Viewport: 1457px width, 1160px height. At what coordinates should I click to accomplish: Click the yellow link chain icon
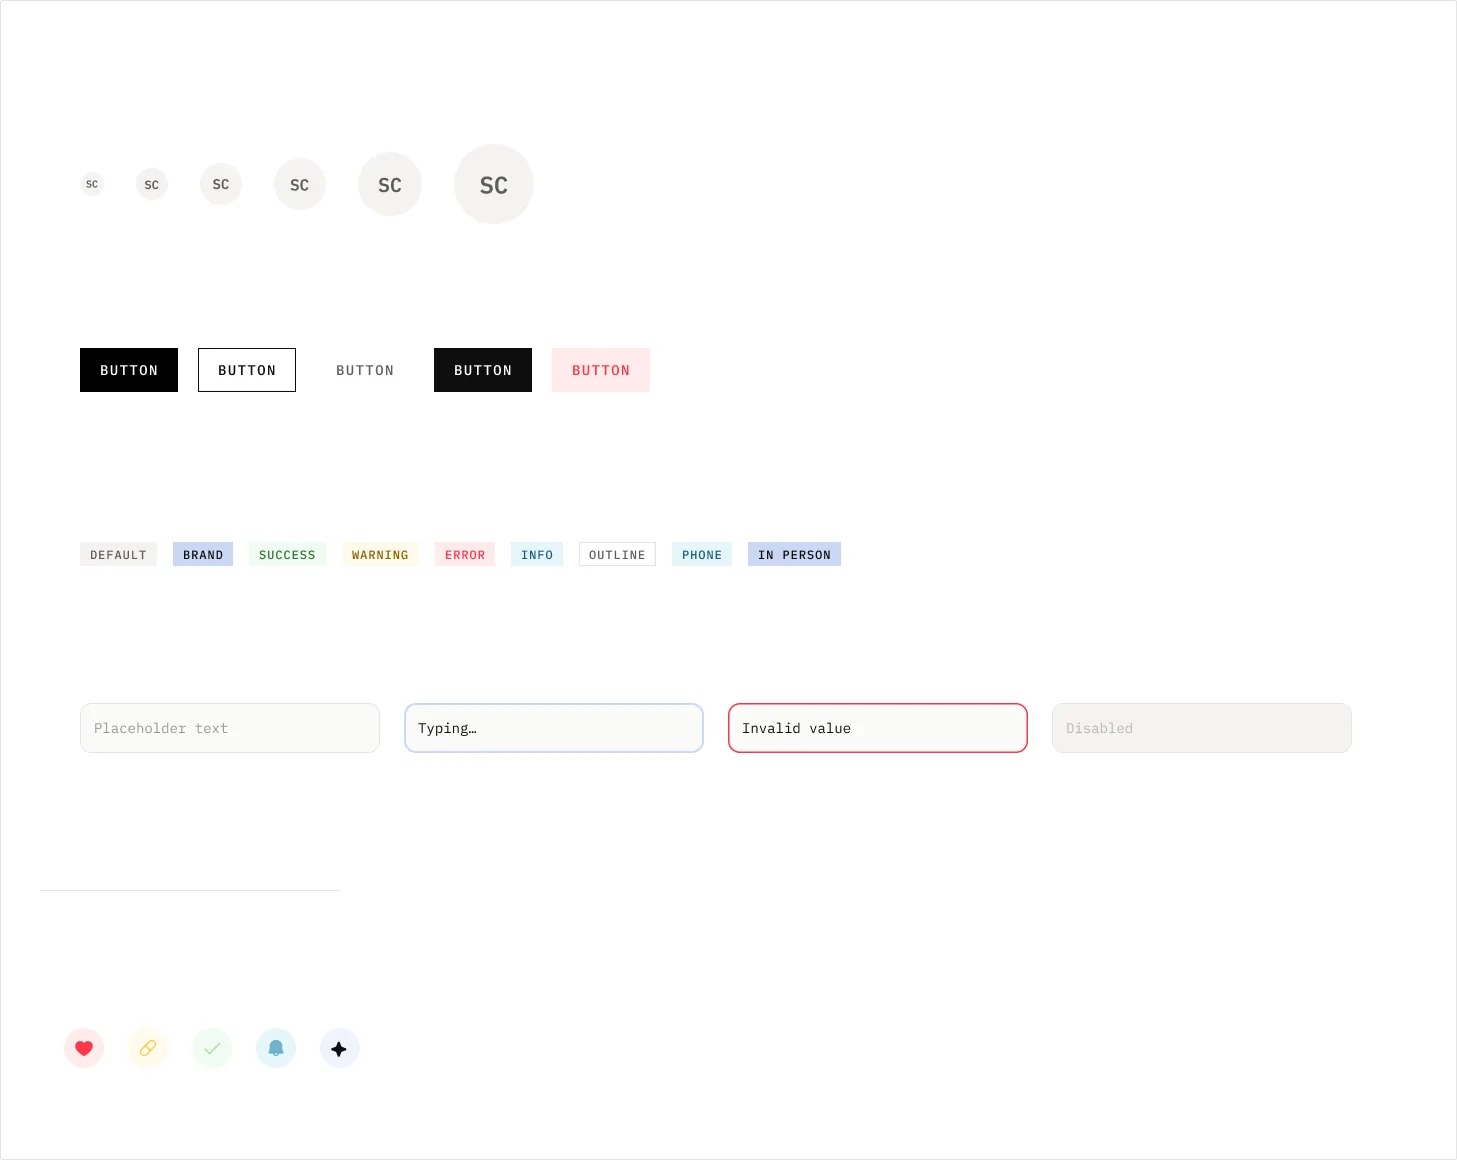tap(148, 1048)
